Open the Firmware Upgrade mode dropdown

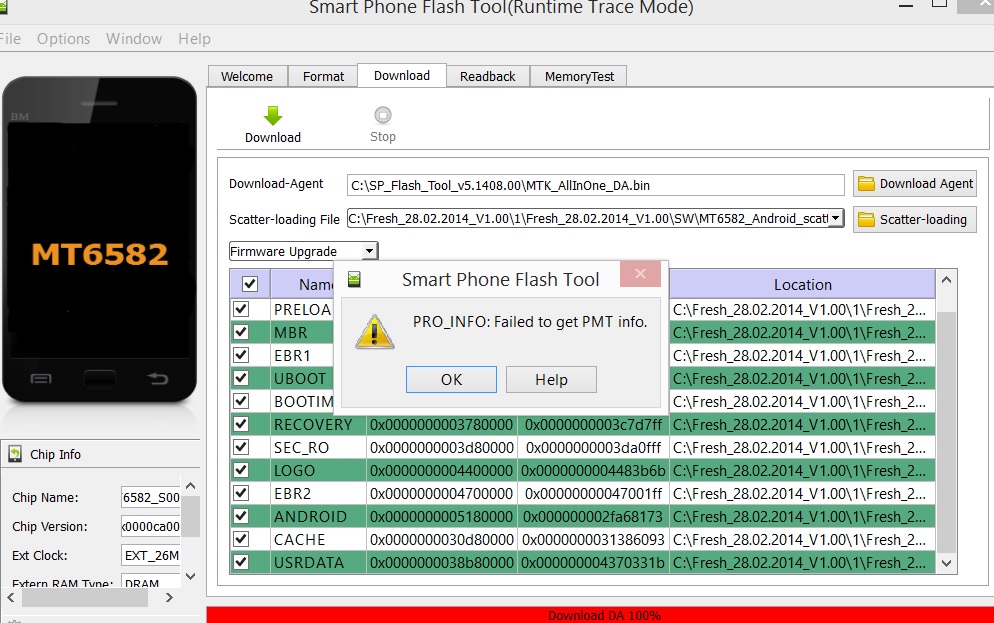pyautogui.click(x=369, y=251)
